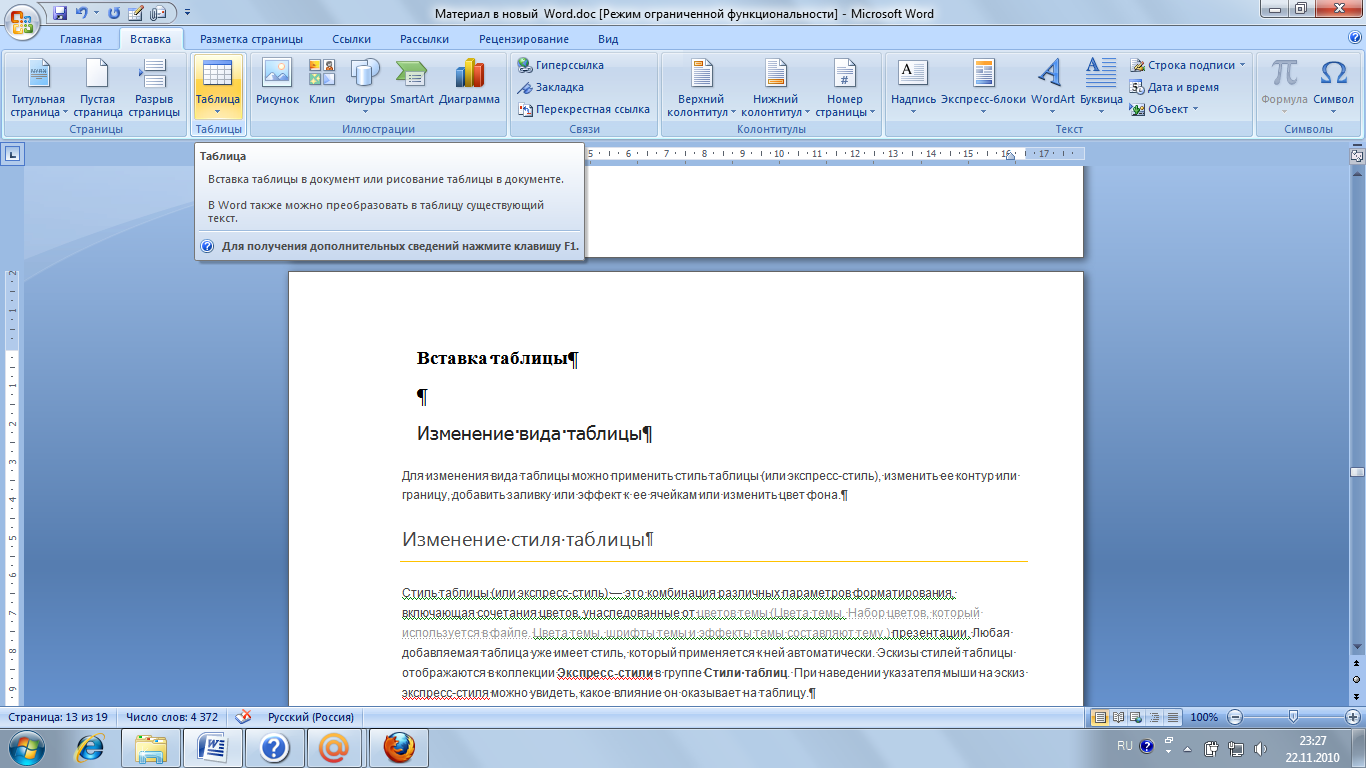Save the document from Quick Access toolbar
This screenshot has height=768, width=1366.
point(60,14)
